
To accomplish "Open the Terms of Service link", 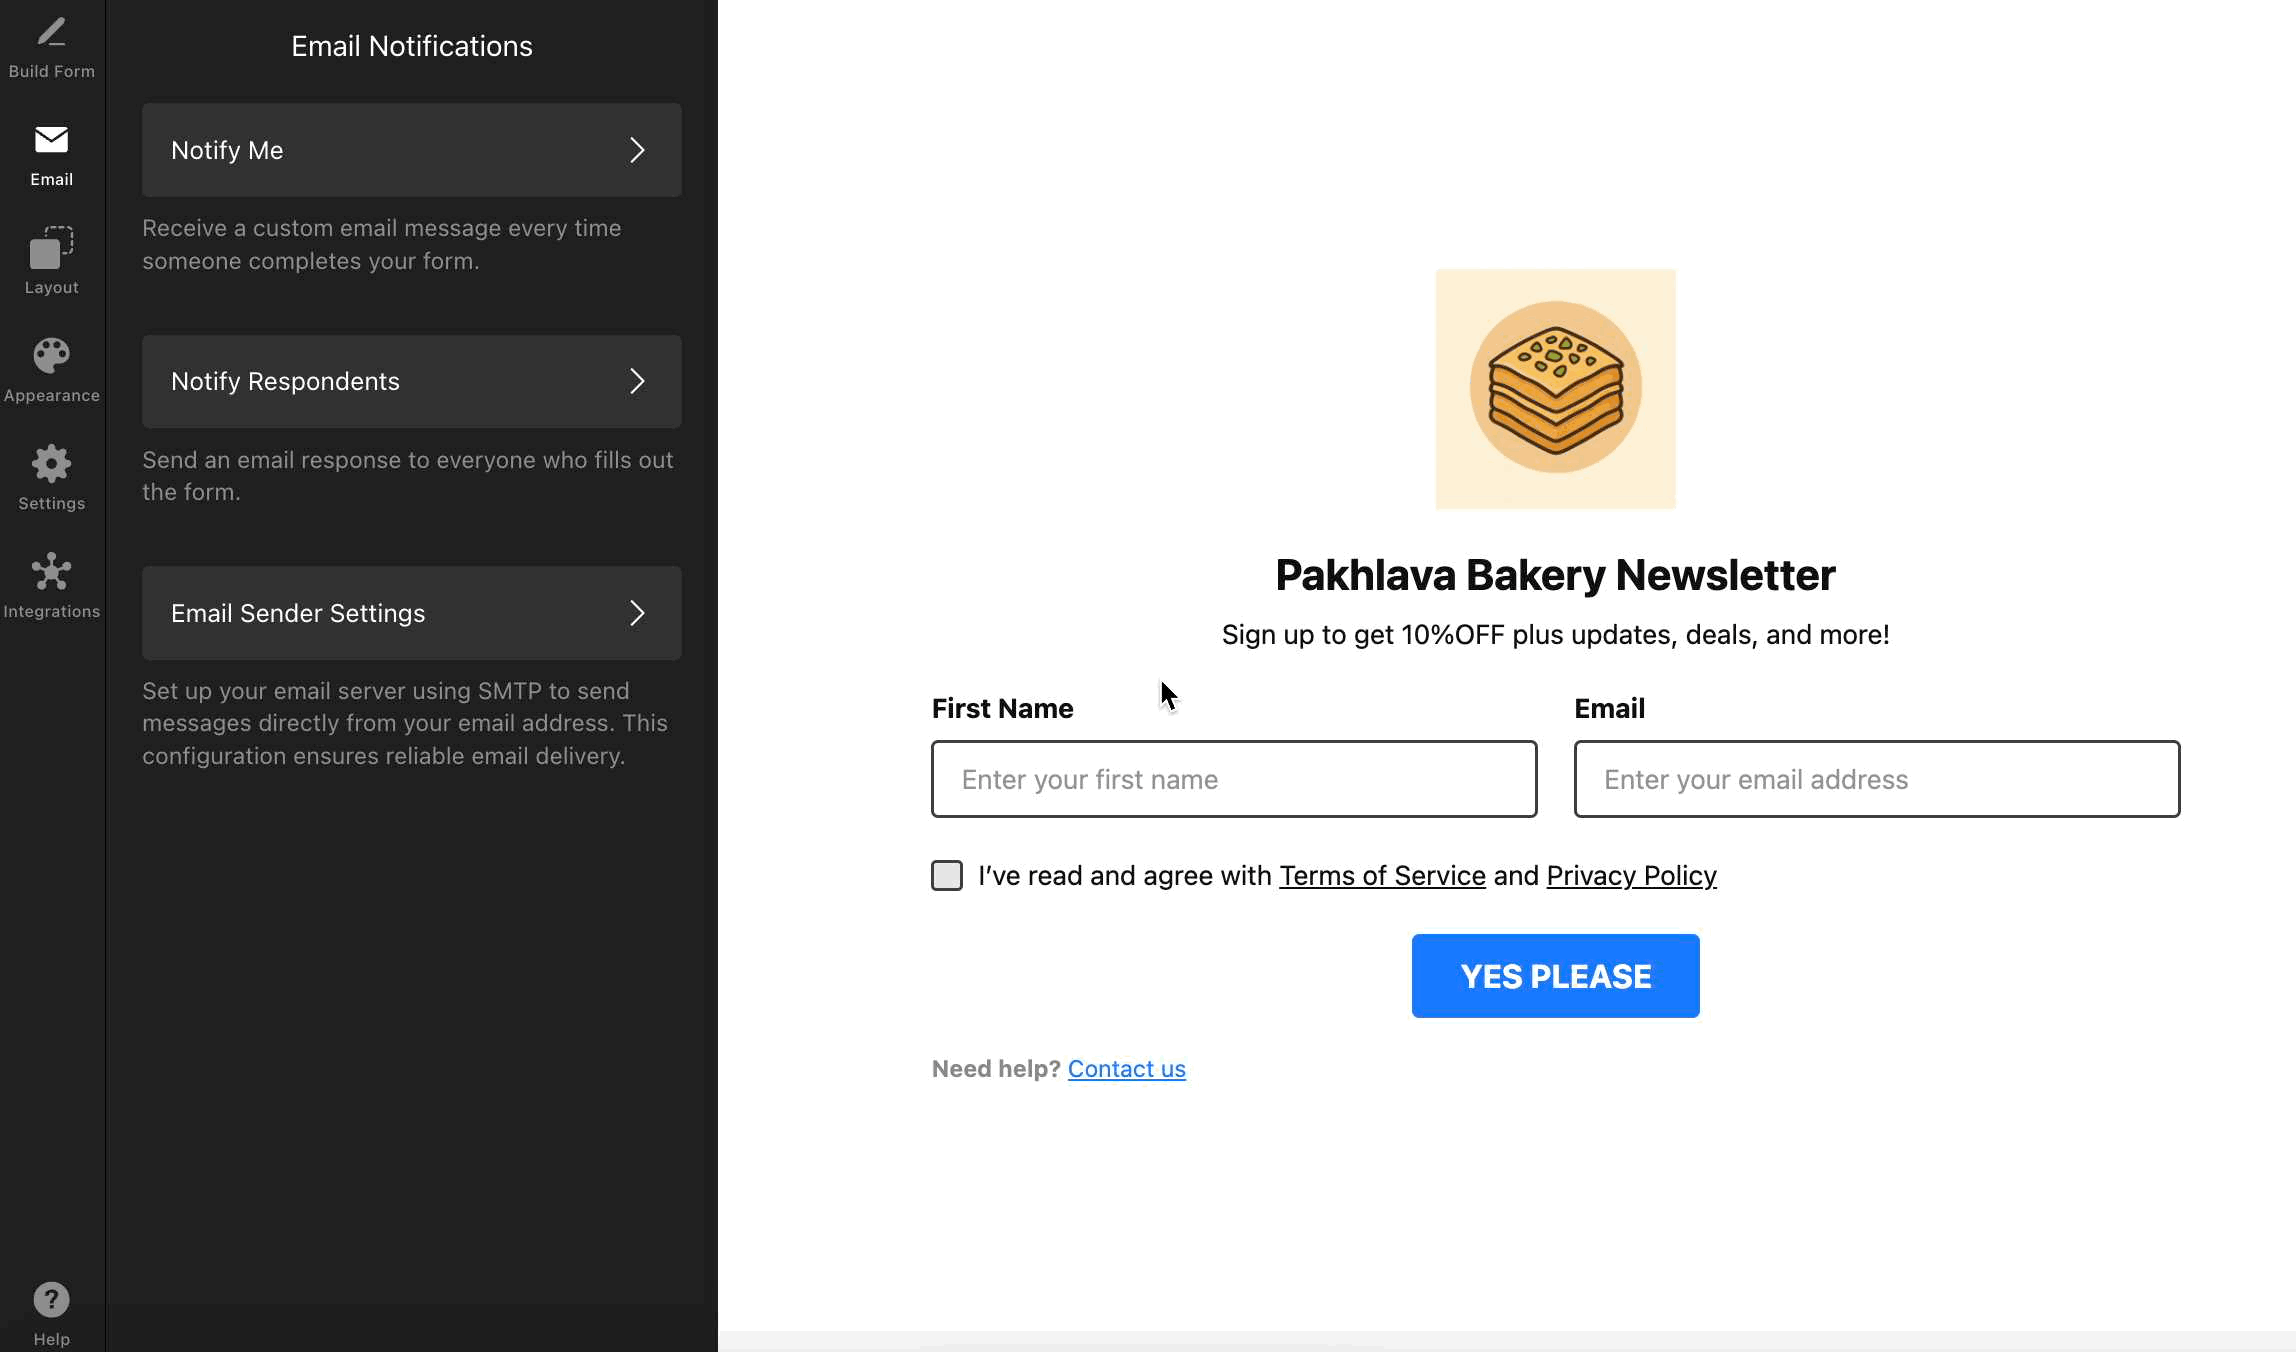I will point(1382,876).
